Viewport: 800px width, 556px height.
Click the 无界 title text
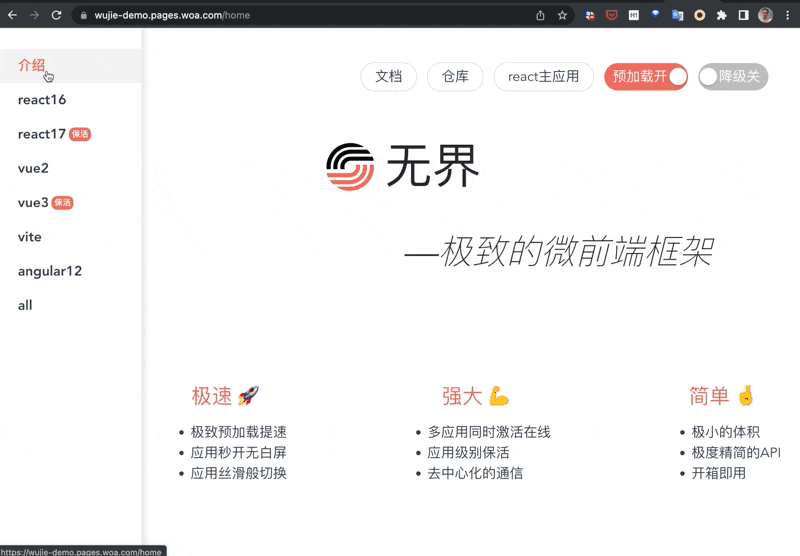(433, 166)
